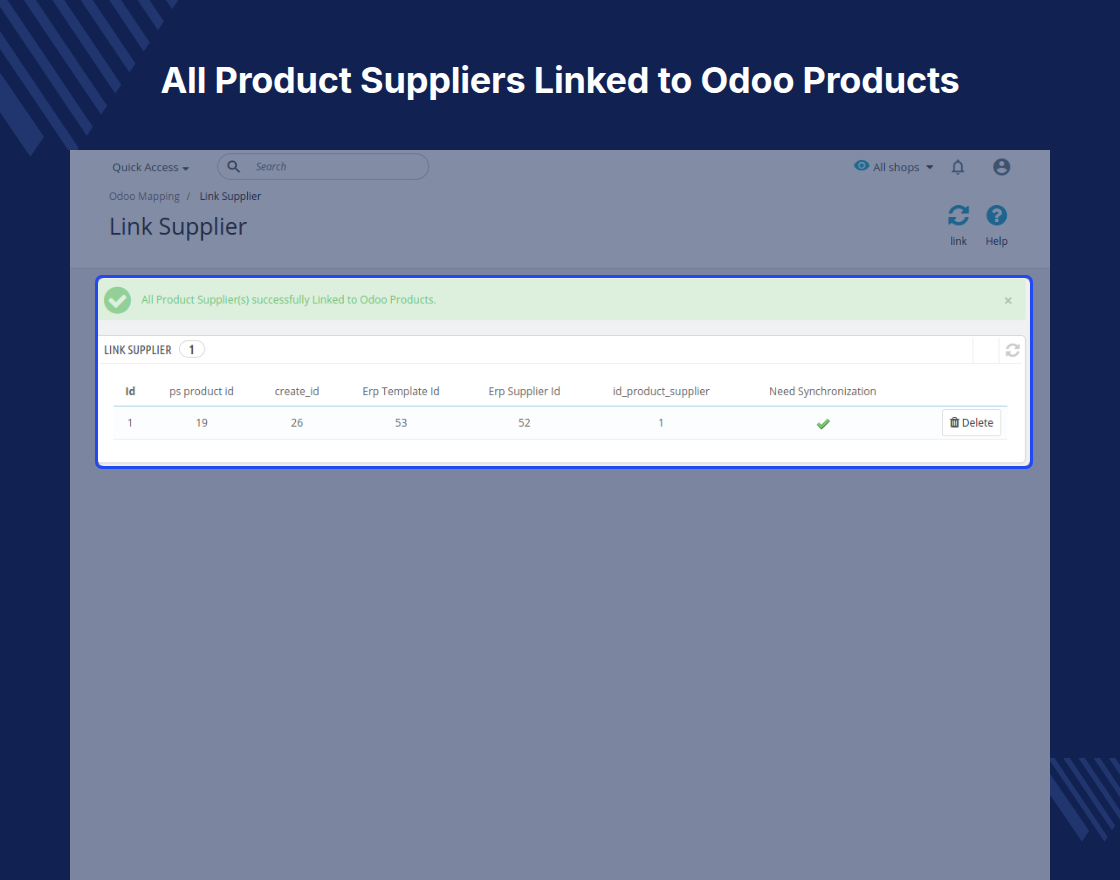Image resolution: width=1120 pixels, height=880 pixels.
Task: Delete the supplier link row 1
Action: pyautogui.click(x=971, y=423)
